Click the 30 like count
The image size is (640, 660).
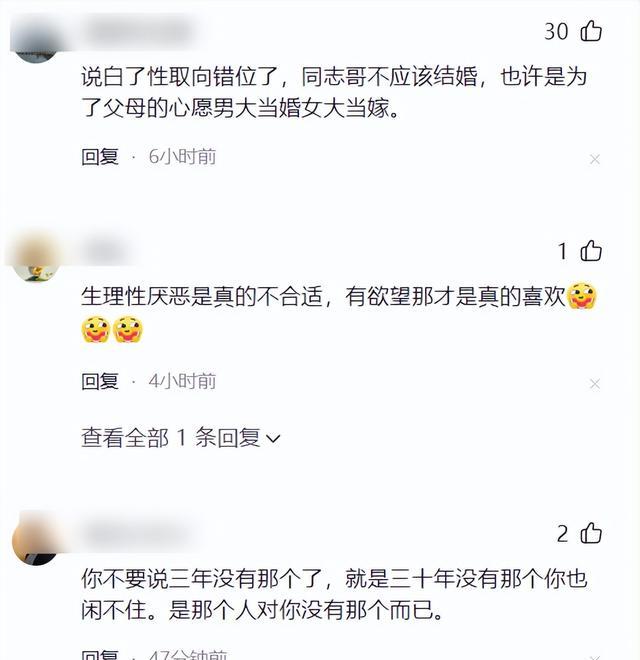(x=556, y=32)
